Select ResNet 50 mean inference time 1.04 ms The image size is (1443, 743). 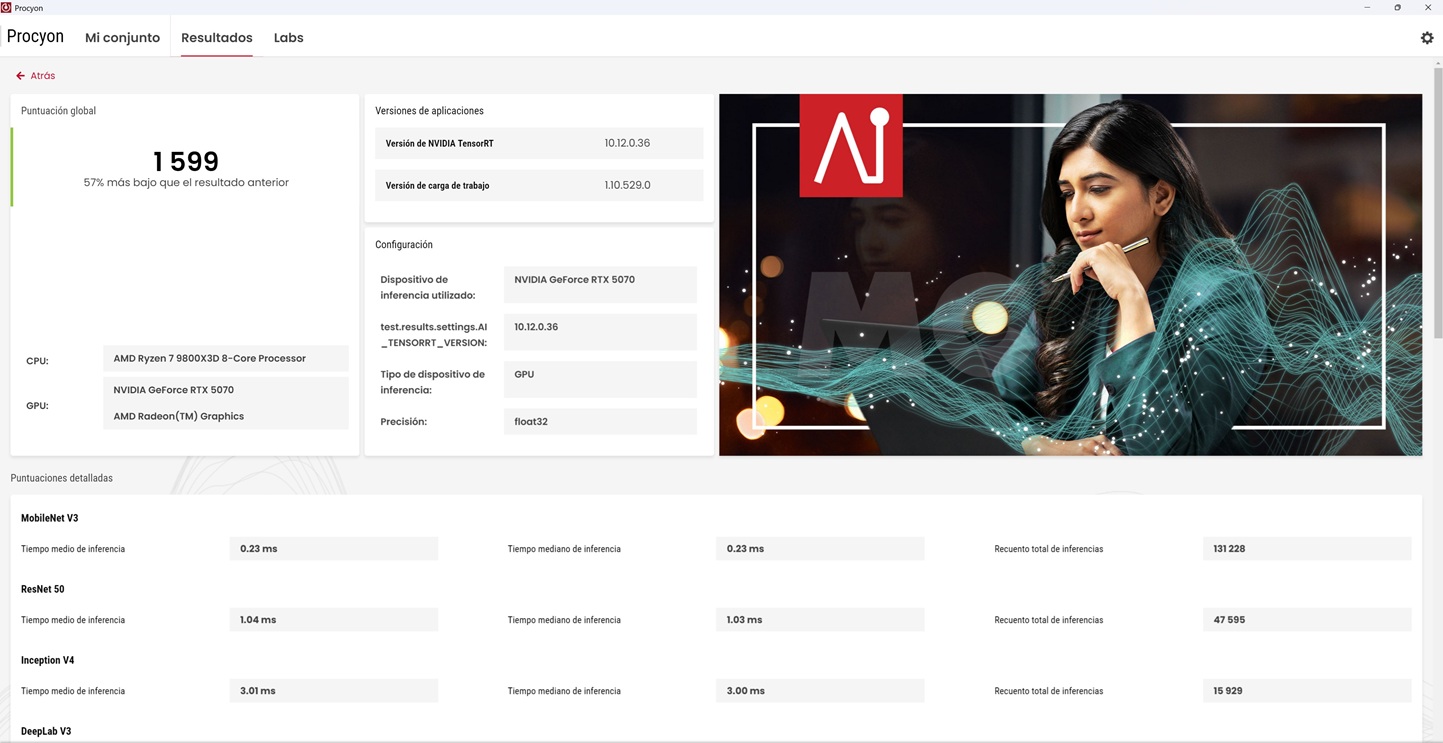(x=334, y=620)
